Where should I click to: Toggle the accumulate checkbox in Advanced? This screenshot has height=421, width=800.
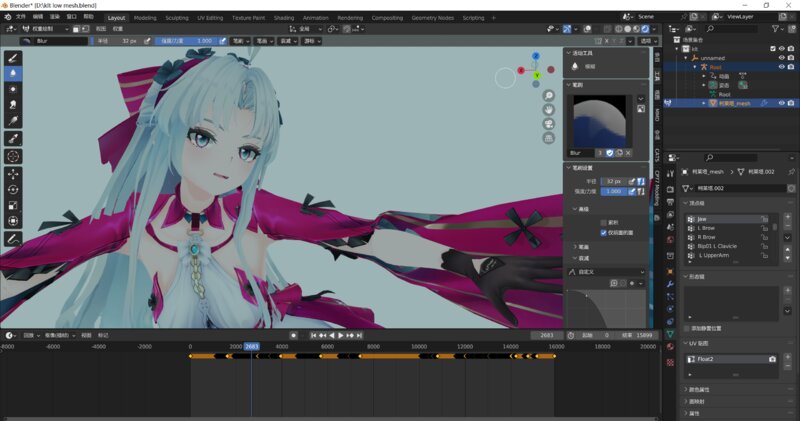pos(604,222)
